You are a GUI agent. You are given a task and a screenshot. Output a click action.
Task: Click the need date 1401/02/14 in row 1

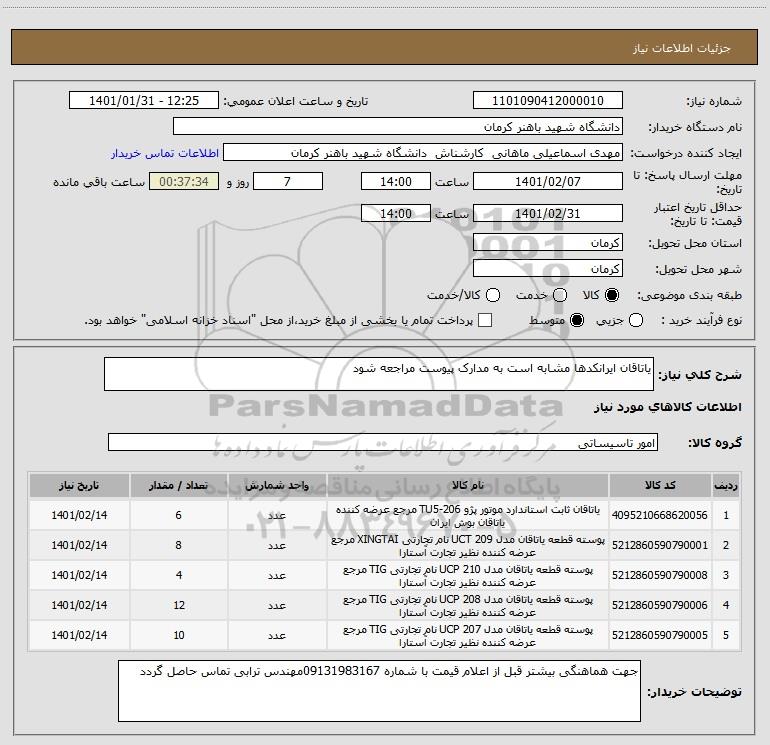[x=79, y=515]
